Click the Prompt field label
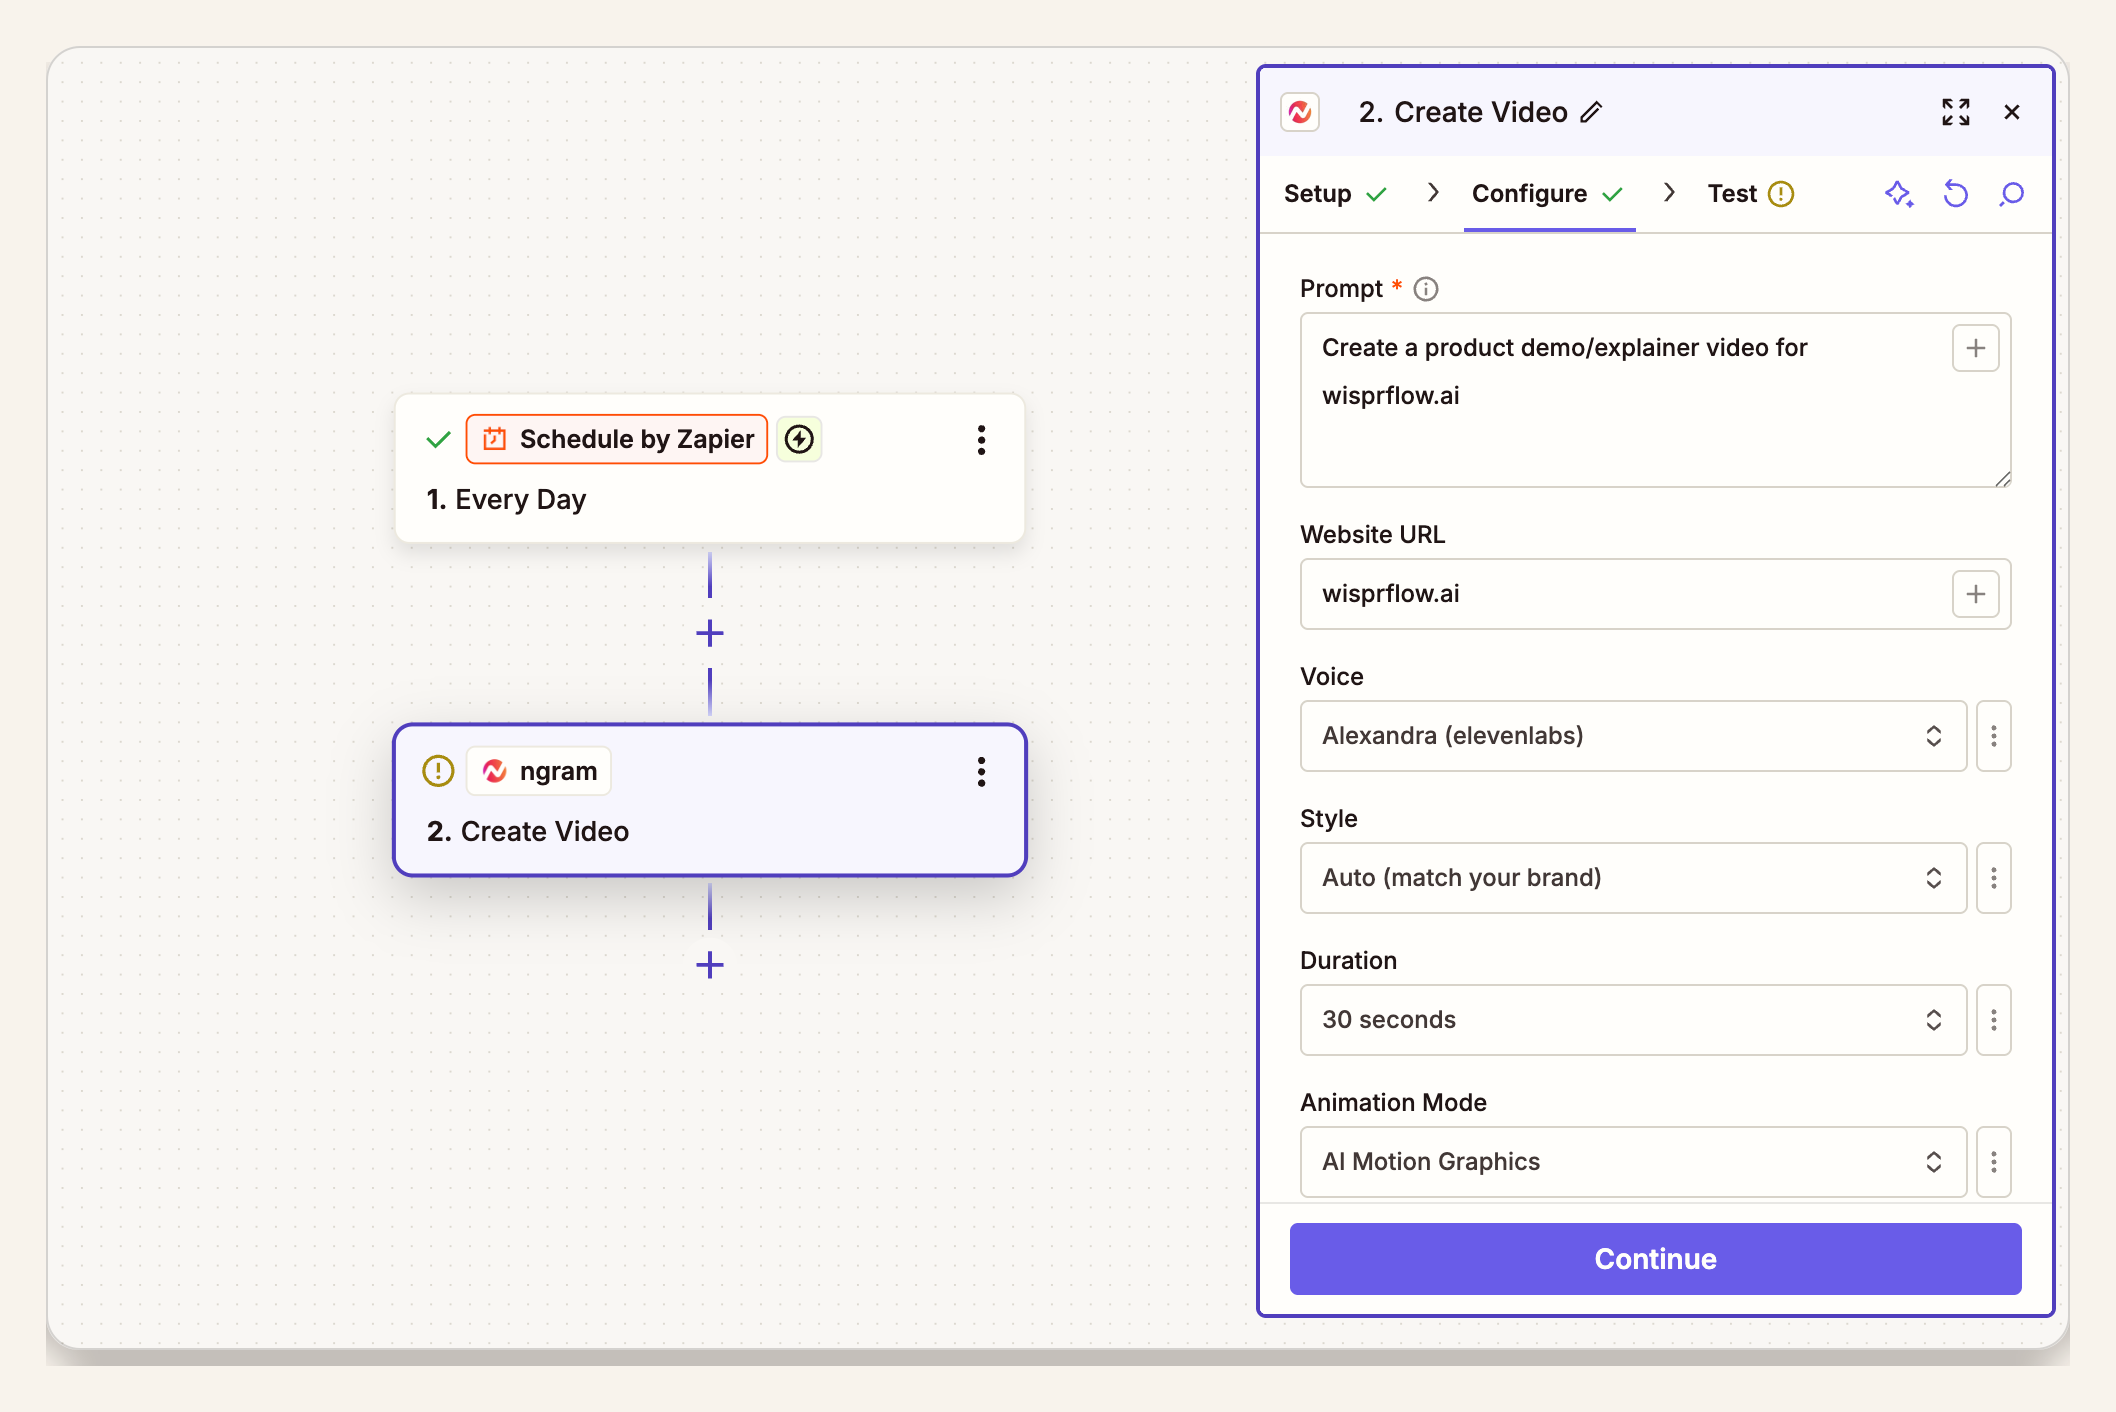The width and height of the screenshot is (2116, 1412). pyautogui.click(x=1341, y=289)
